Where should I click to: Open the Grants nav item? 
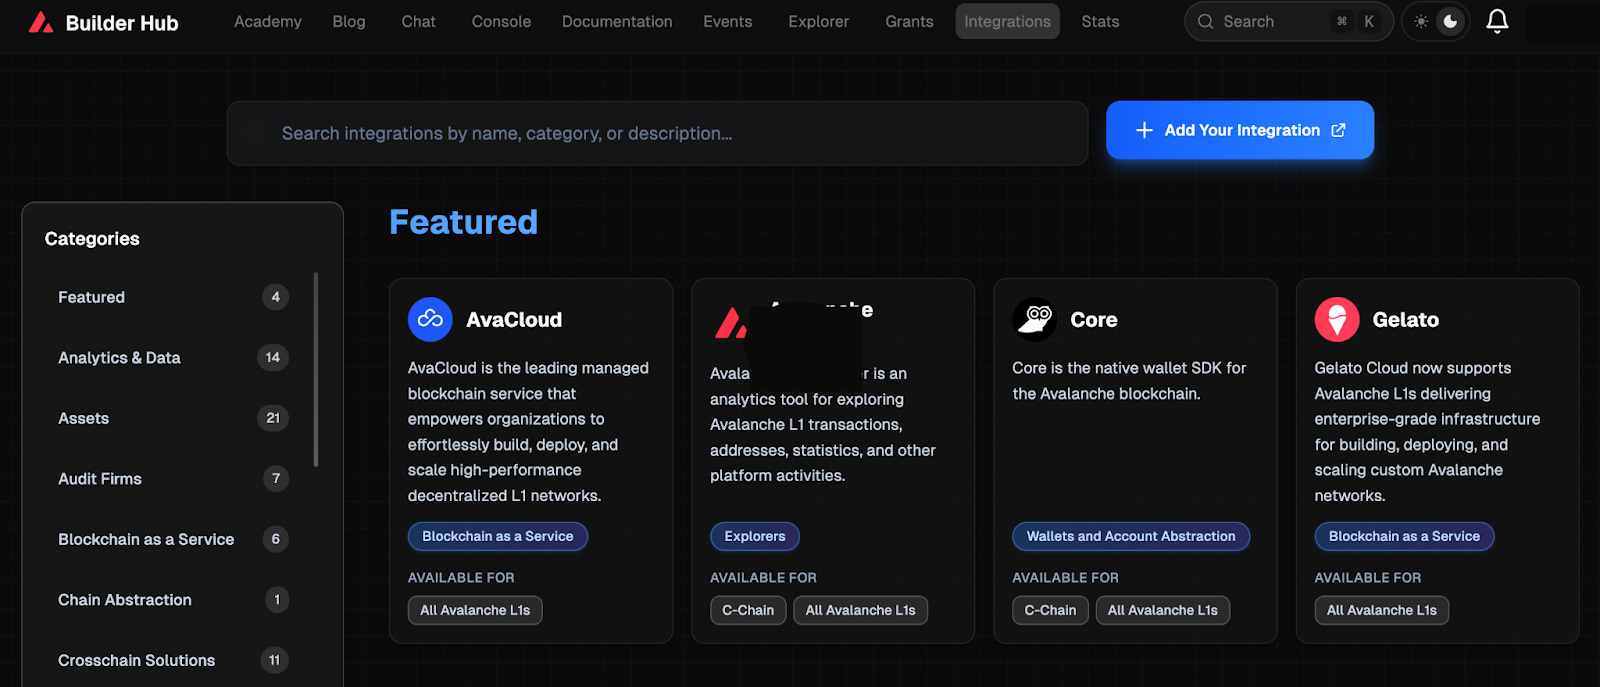tap(909, 21)
